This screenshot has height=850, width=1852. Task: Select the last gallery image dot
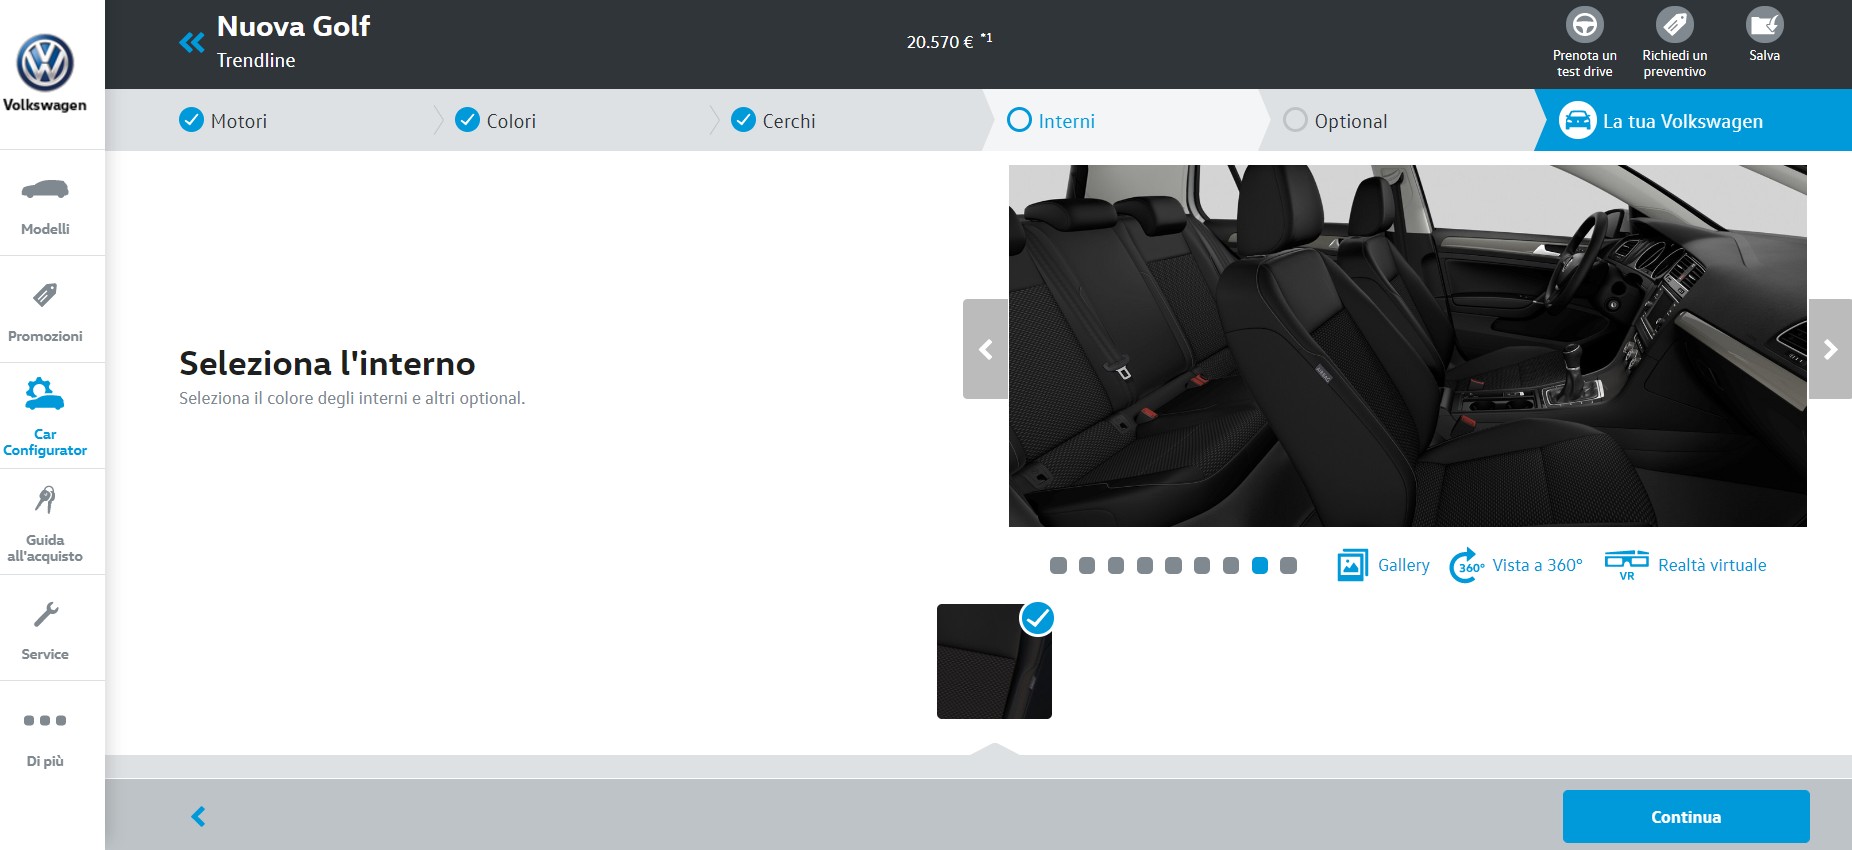point(1289,566)
